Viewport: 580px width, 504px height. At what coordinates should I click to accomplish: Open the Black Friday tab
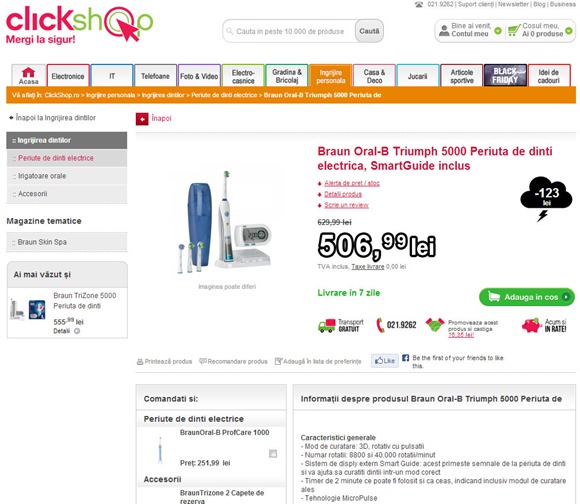[505, 75]
